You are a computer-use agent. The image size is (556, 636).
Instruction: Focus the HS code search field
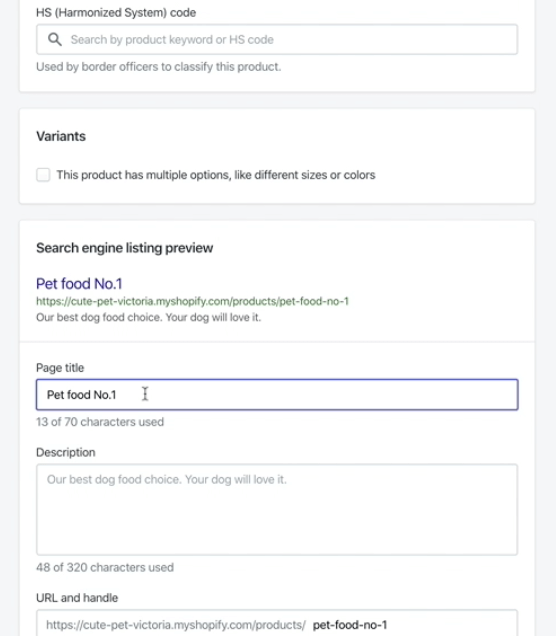click(x=277, y=39)
